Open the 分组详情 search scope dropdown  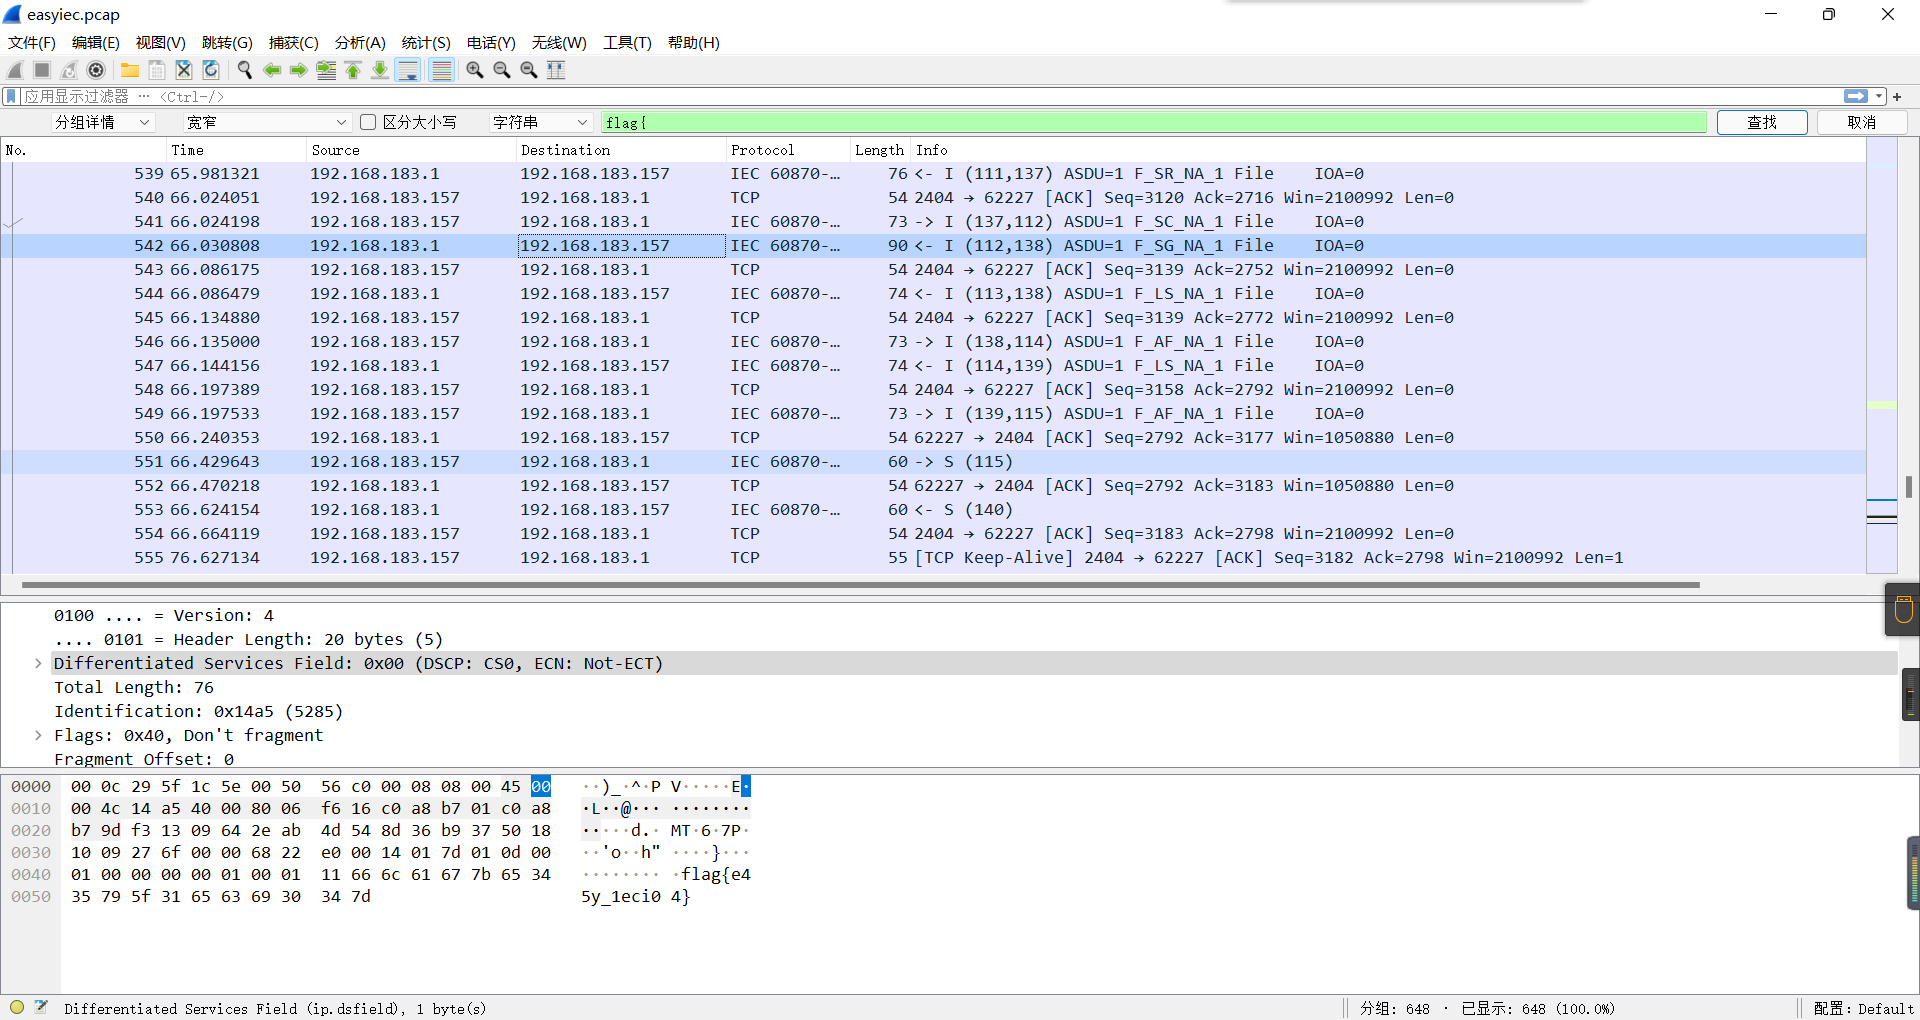103,122
